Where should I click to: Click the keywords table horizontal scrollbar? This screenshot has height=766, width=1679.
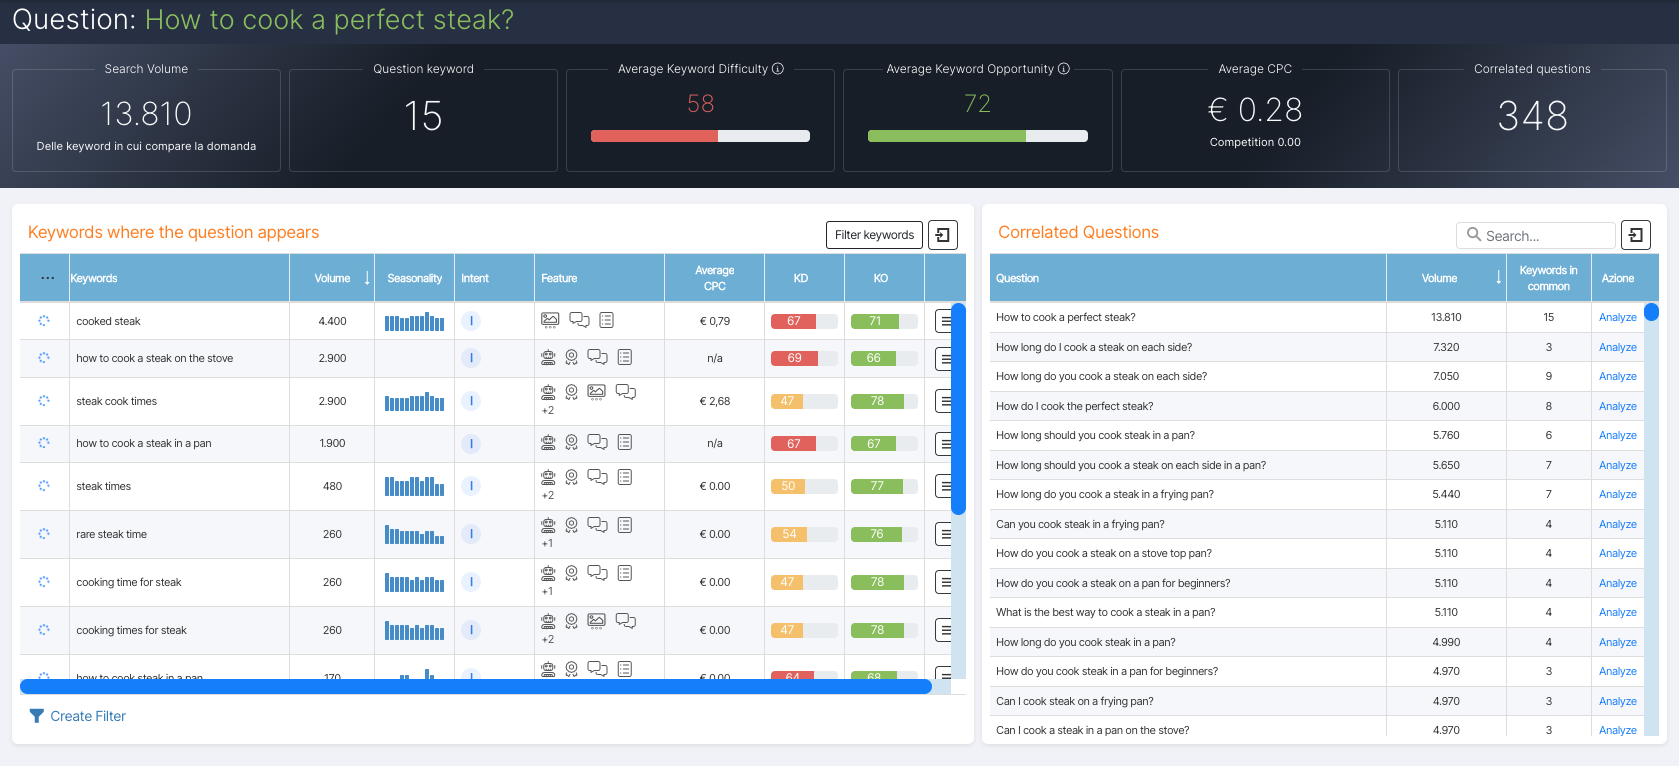tap(476, 686)
